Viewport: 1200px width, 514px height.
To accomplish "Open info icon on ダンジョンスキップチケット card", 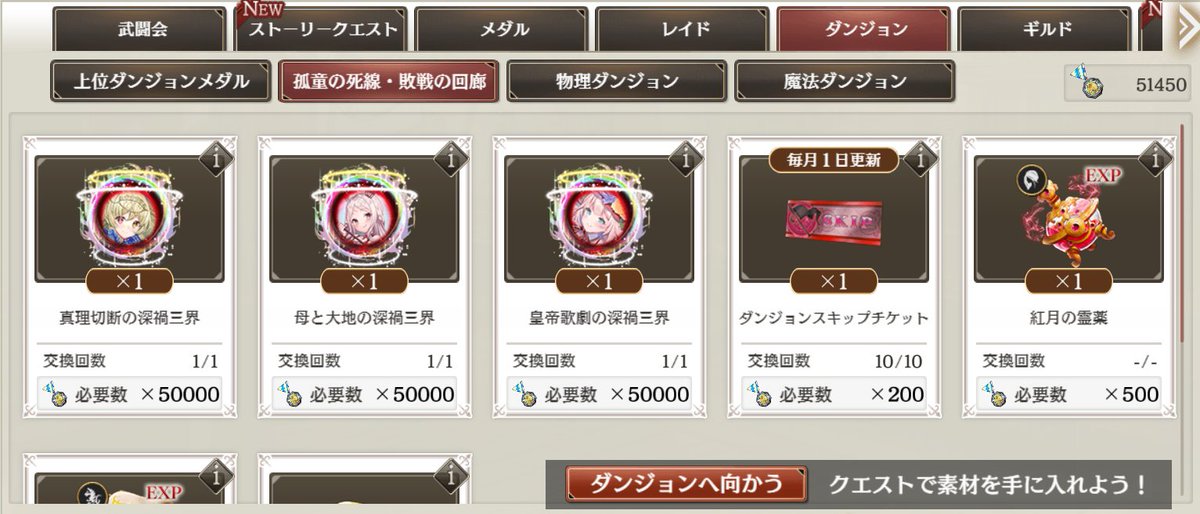I will 920,158.
